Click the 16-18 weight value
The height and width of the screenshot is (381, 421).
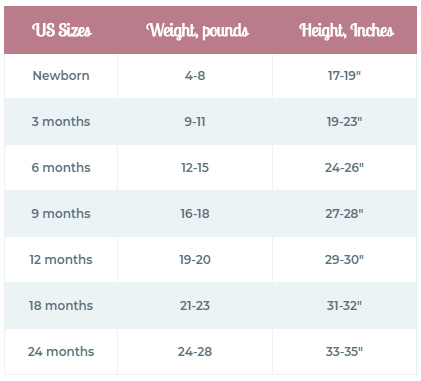coord(195,214)
